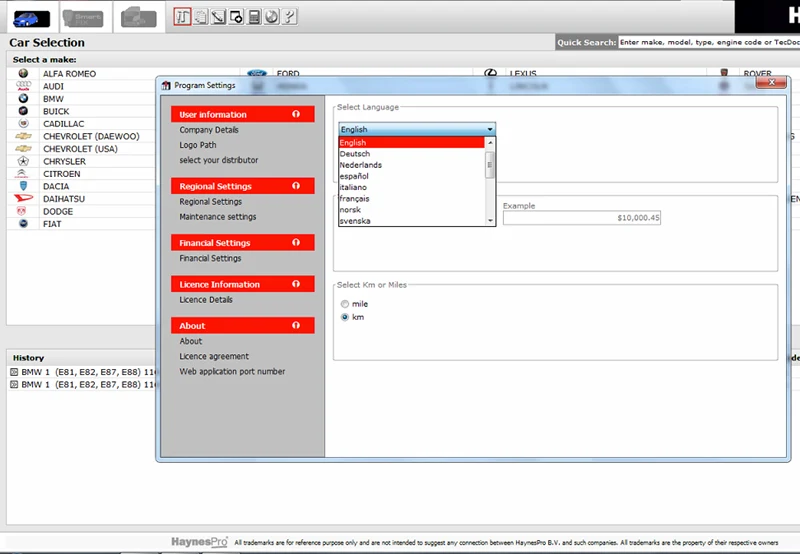Click the Licence Information red header
This screenshot has height=554, width=800.
coord(242,284)
